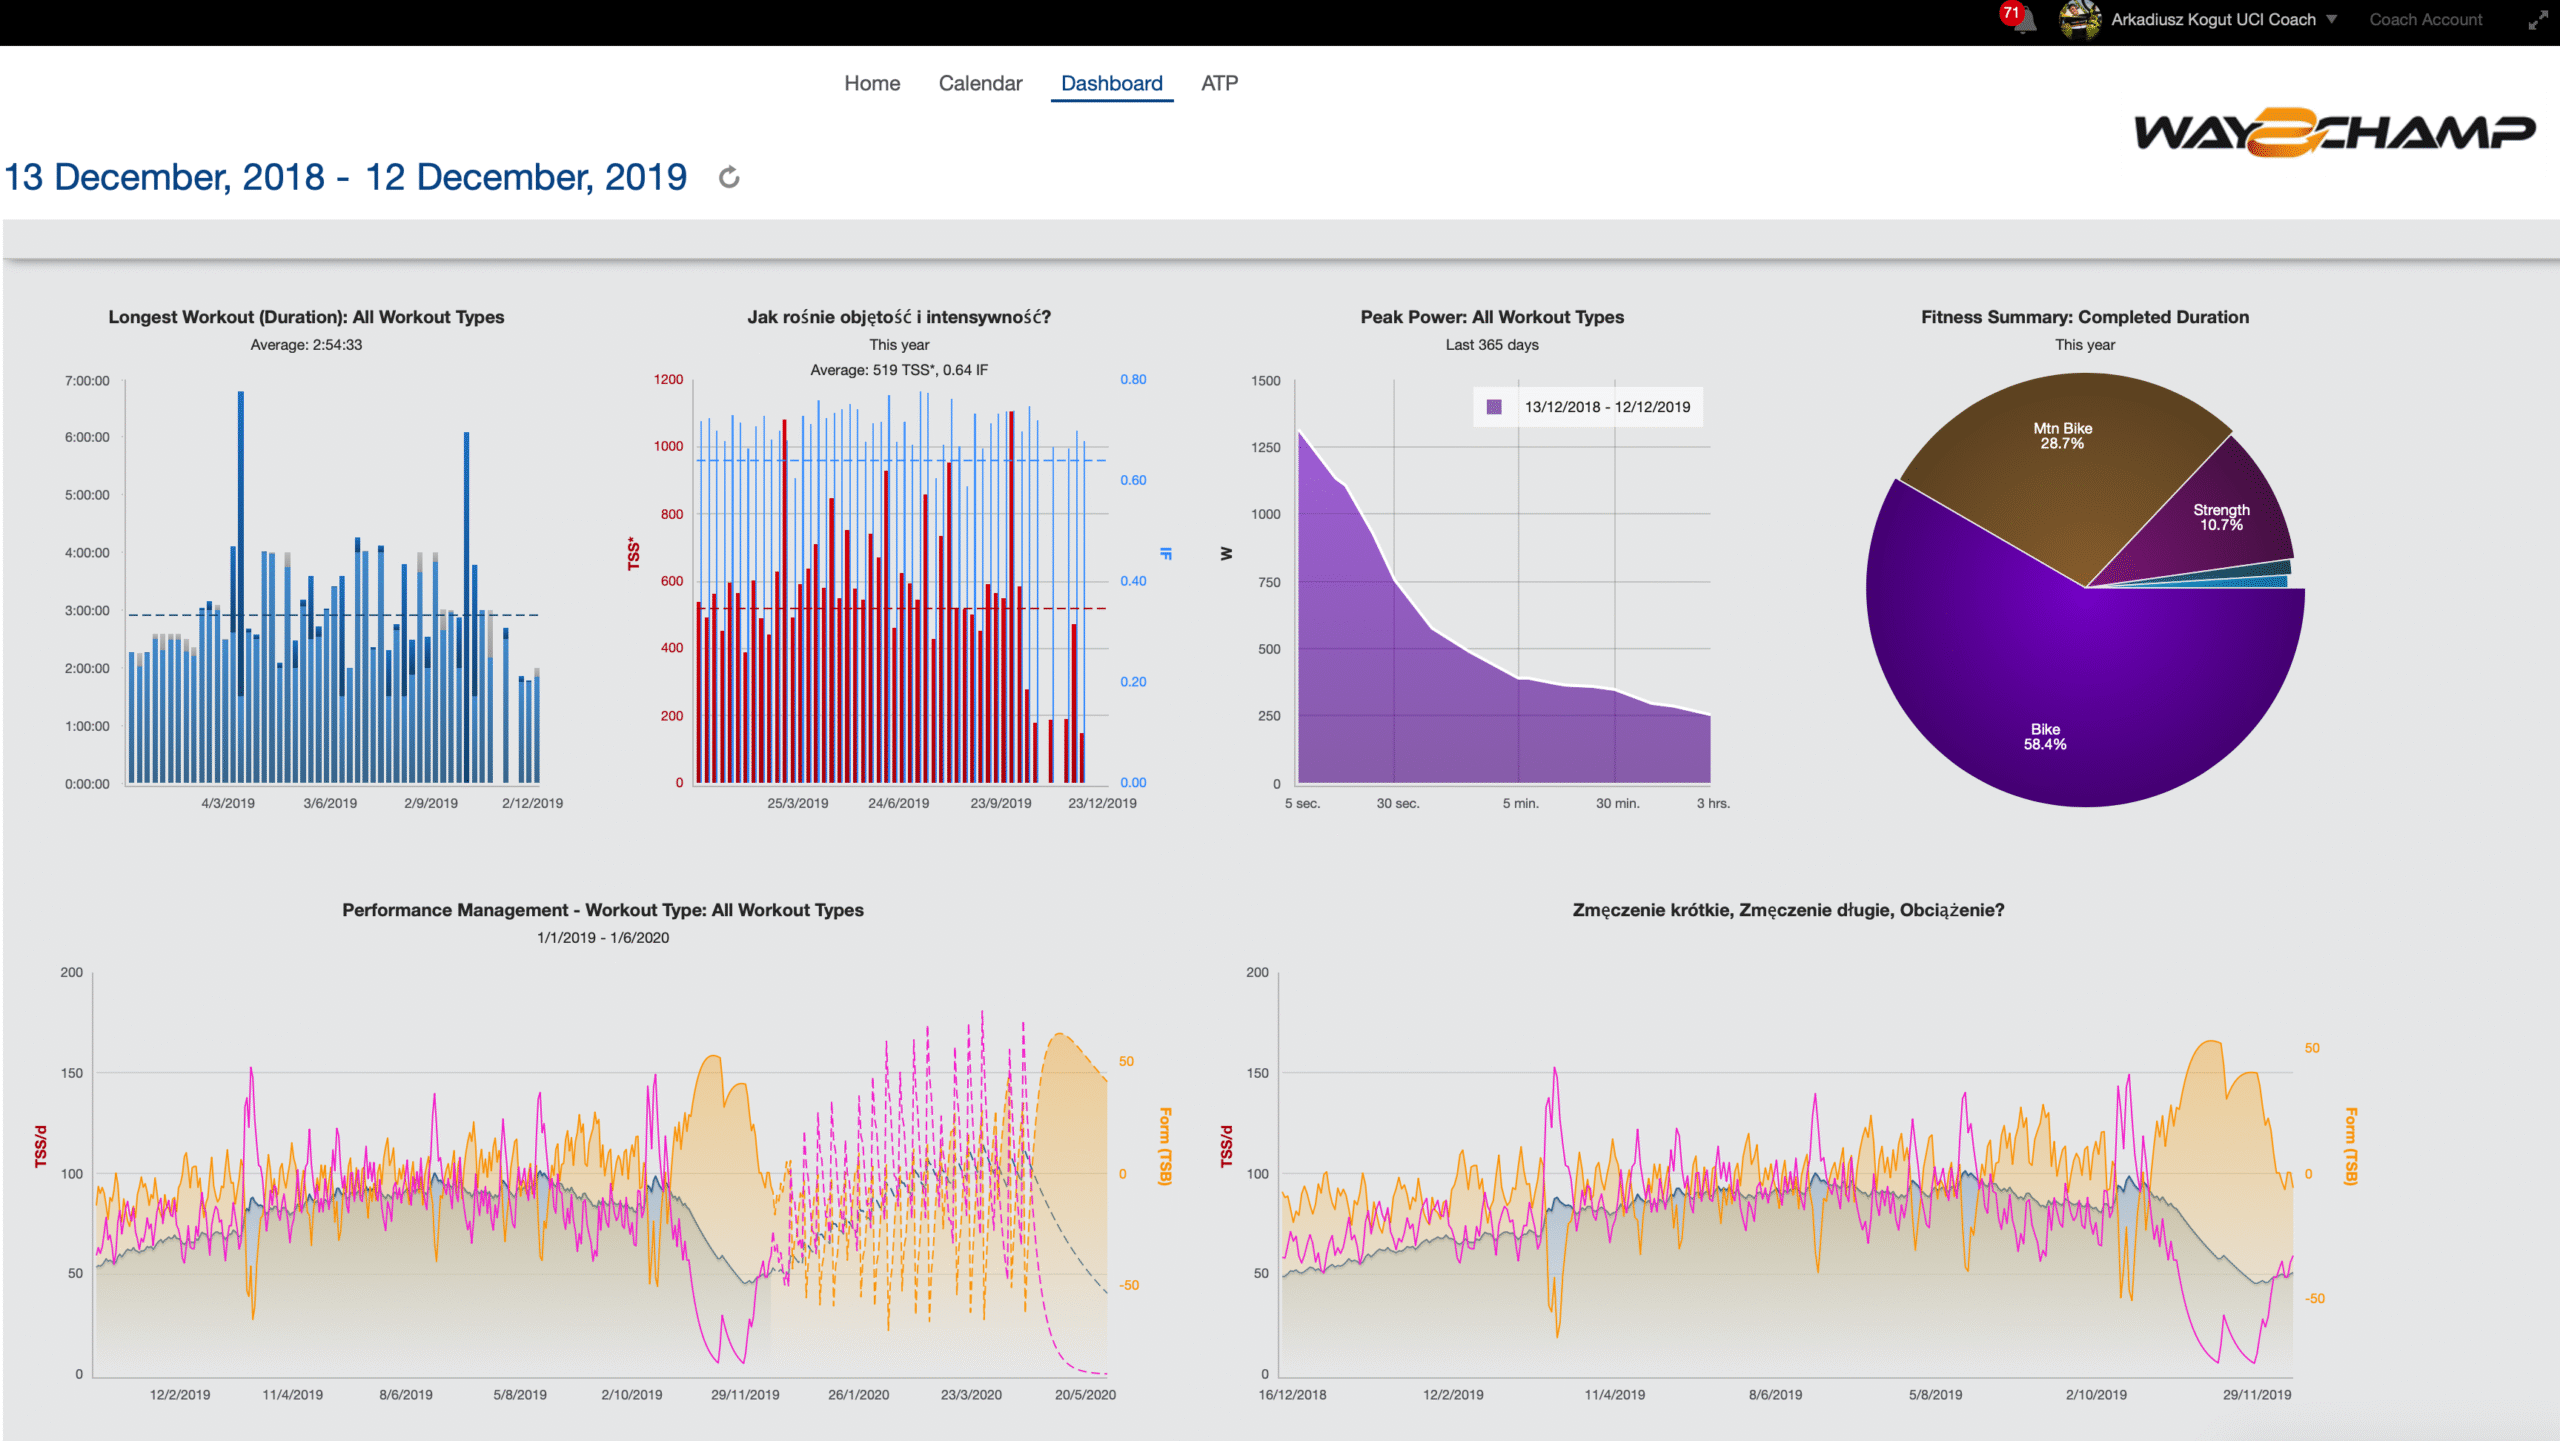Click the purple legend square in Peak Power
The width and height of the screenshot is (2560, 1441).
(x=1494, y=407)
